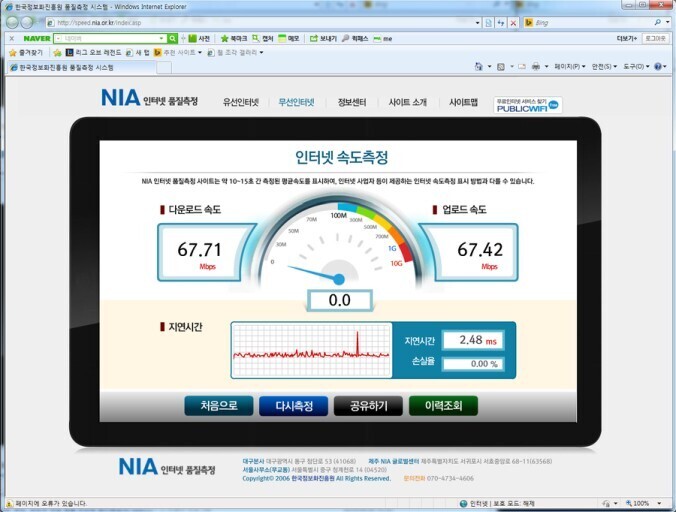This screenshot has height=512, width=676.
Task: Go forward with the browser Forward arrow
Action: [27, 22]
